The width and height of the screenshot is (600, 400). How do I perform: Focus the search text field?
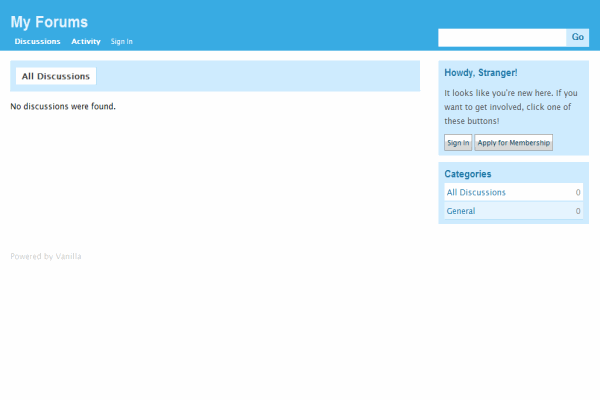tap(502, 38)
